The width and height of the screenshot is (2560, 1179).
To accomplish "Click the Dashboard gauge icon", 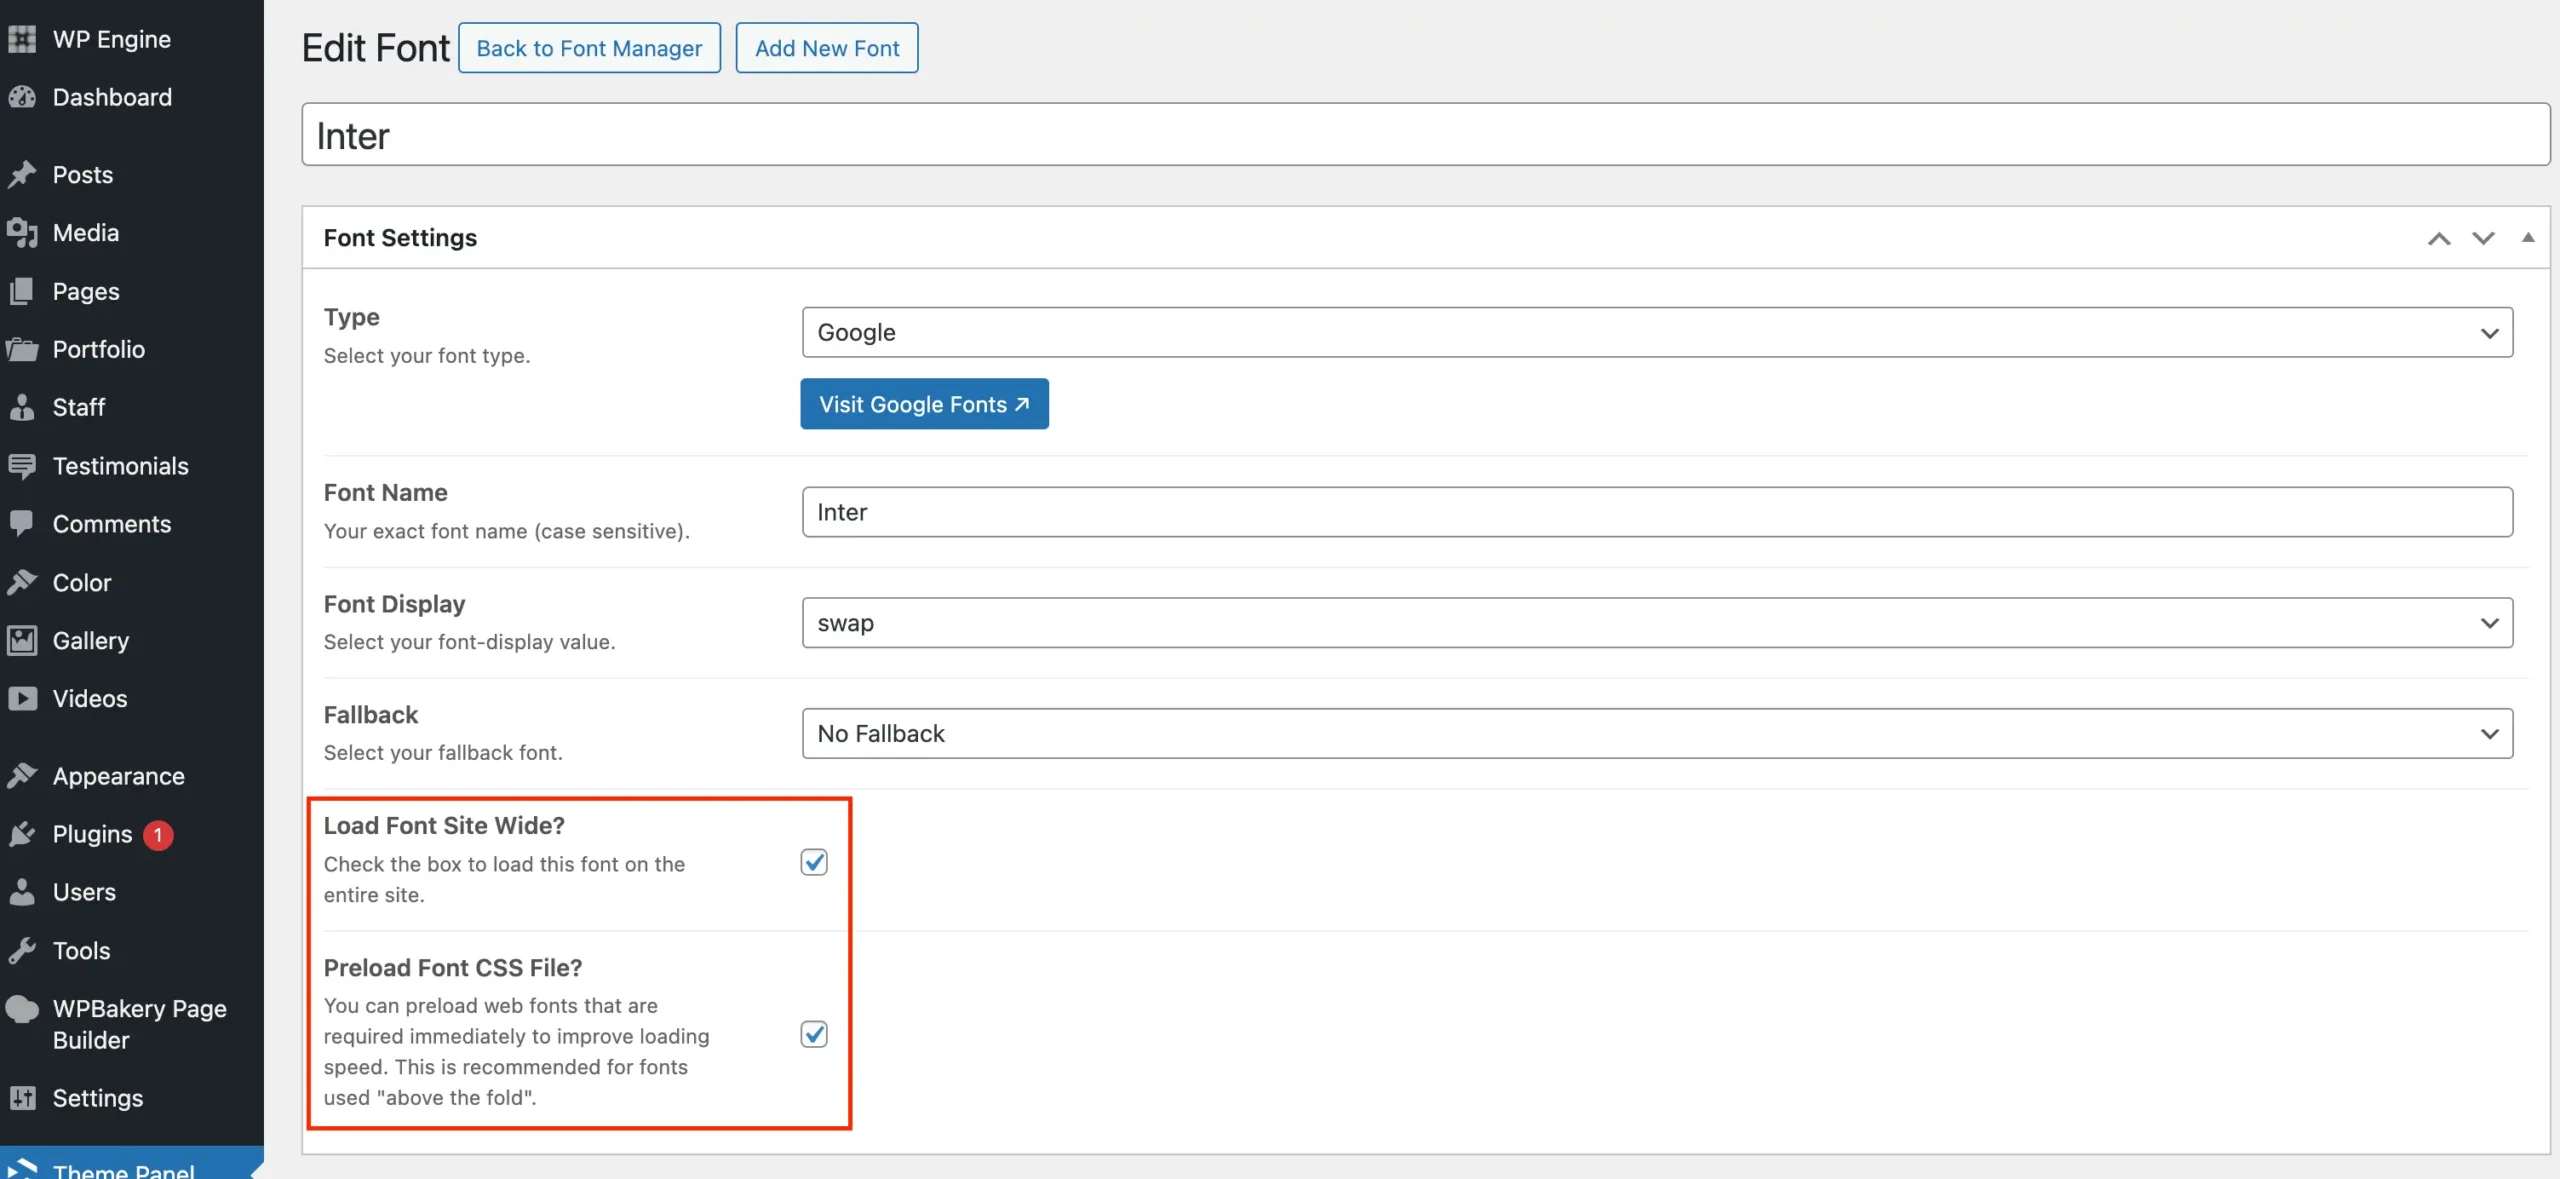I will (x=22, y=97).
